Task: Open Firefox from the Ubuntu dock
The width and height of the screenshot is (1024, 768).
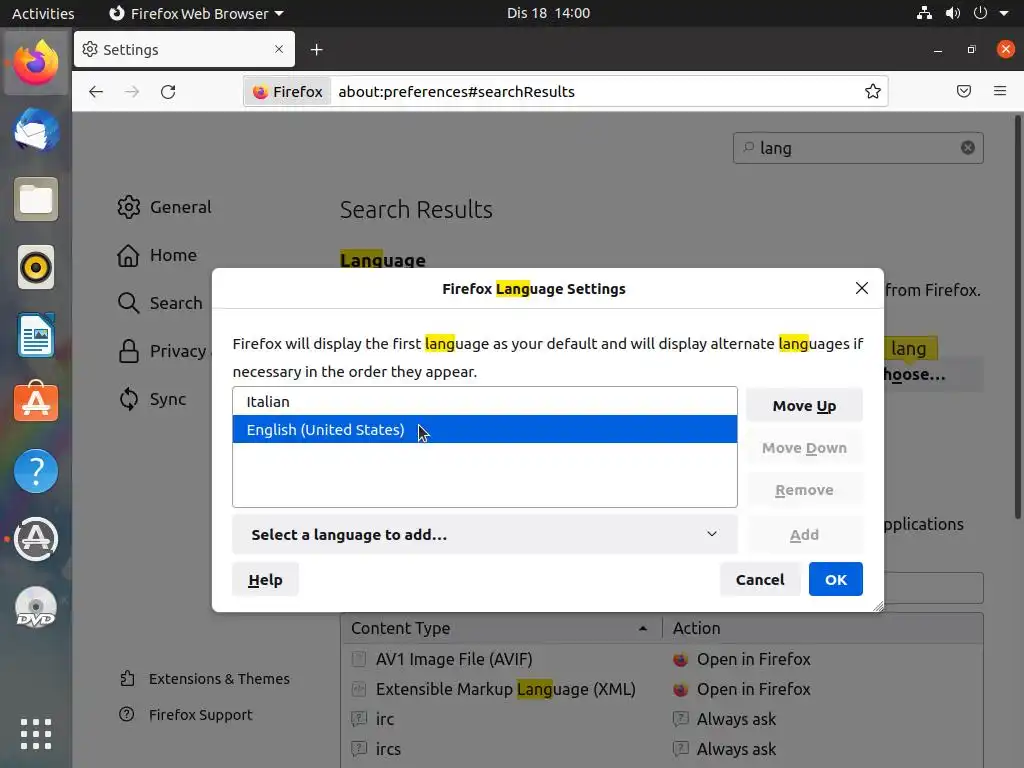Action: point(36,63)
